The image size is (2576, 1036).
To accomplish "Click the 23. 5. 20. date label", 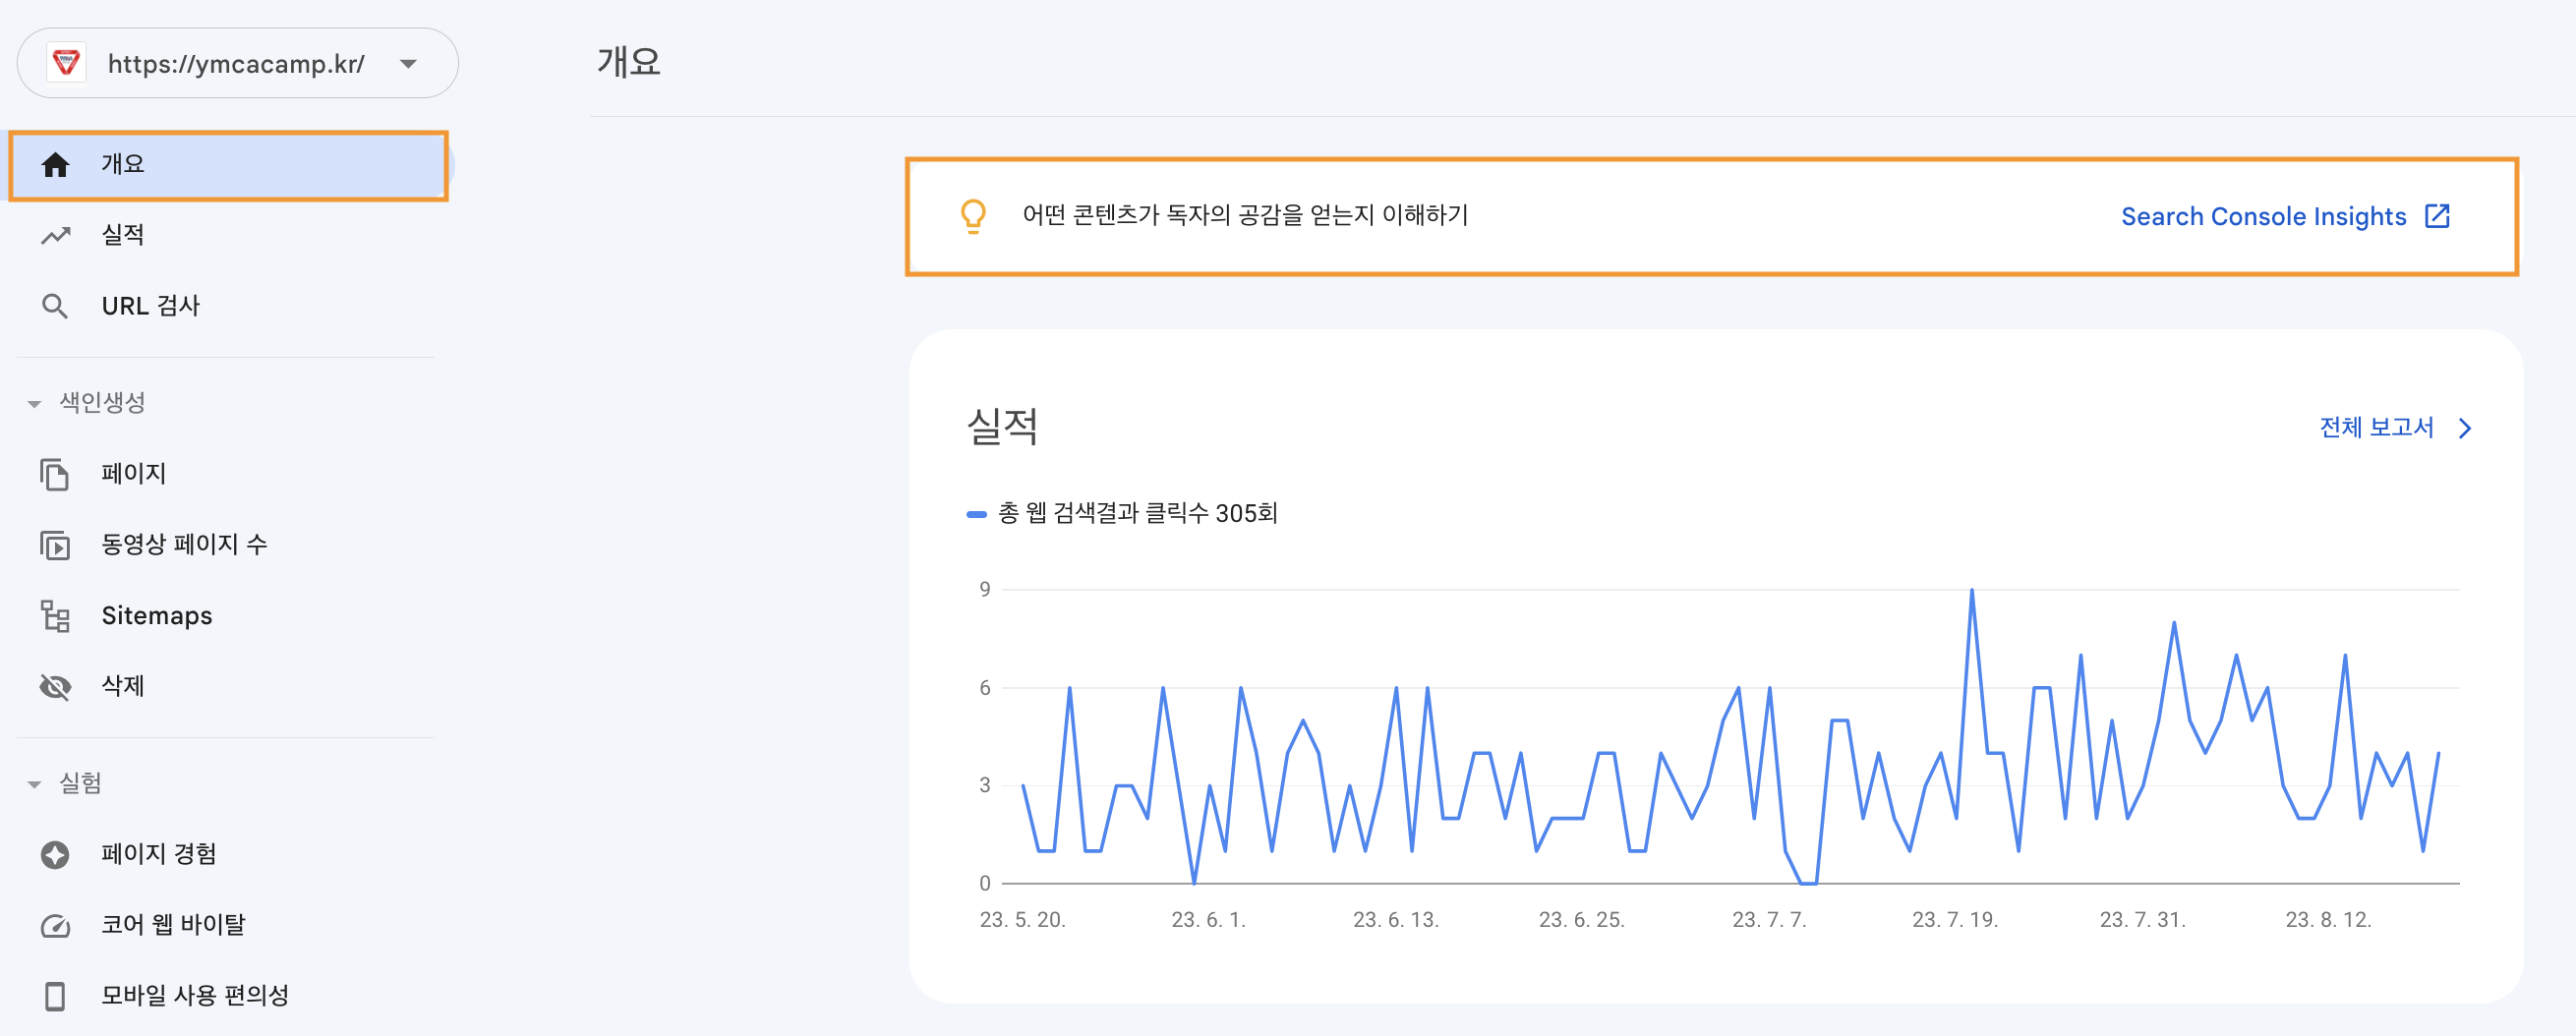I will (1023, 920).
